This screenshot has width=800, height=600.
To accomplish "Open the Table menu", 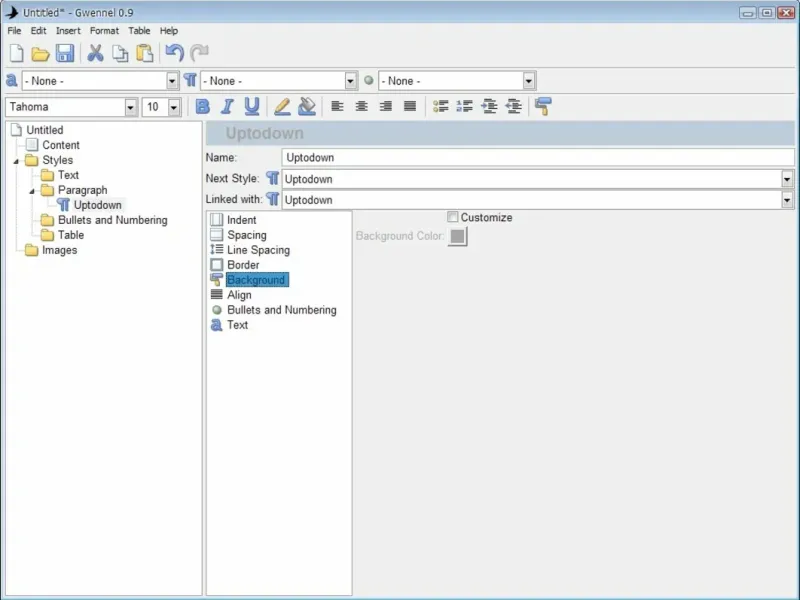I will pos(139,31).
